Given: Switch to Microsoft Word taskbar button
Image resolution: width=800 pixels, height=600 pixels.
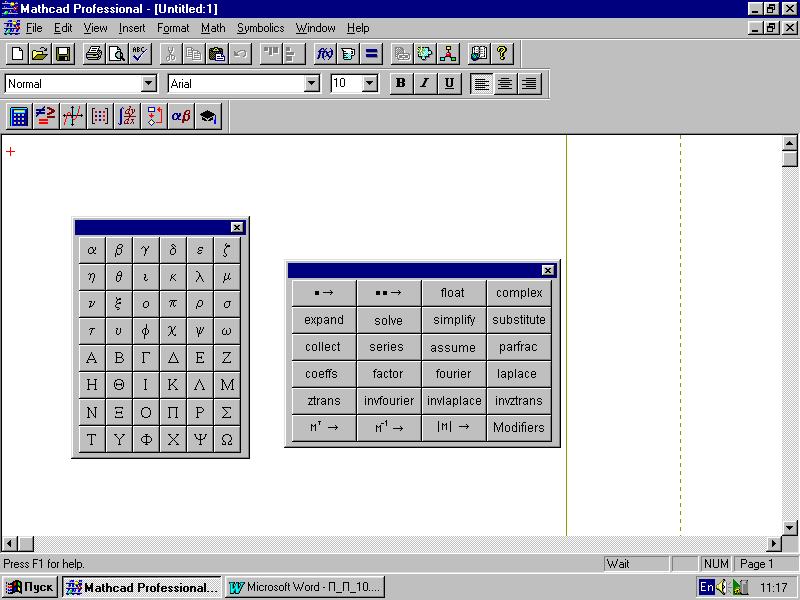Looking at the screenshot, I should (305, 587).
